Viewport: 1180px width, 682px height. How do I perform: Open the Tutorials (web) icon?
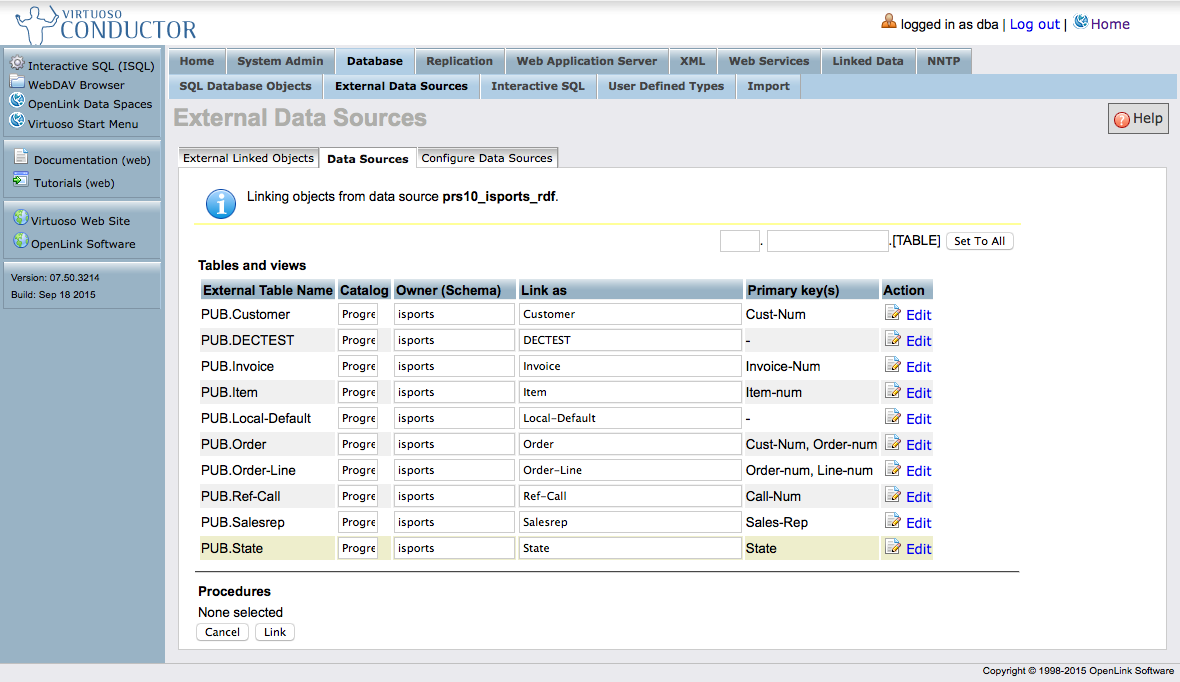tap(21, 181)
